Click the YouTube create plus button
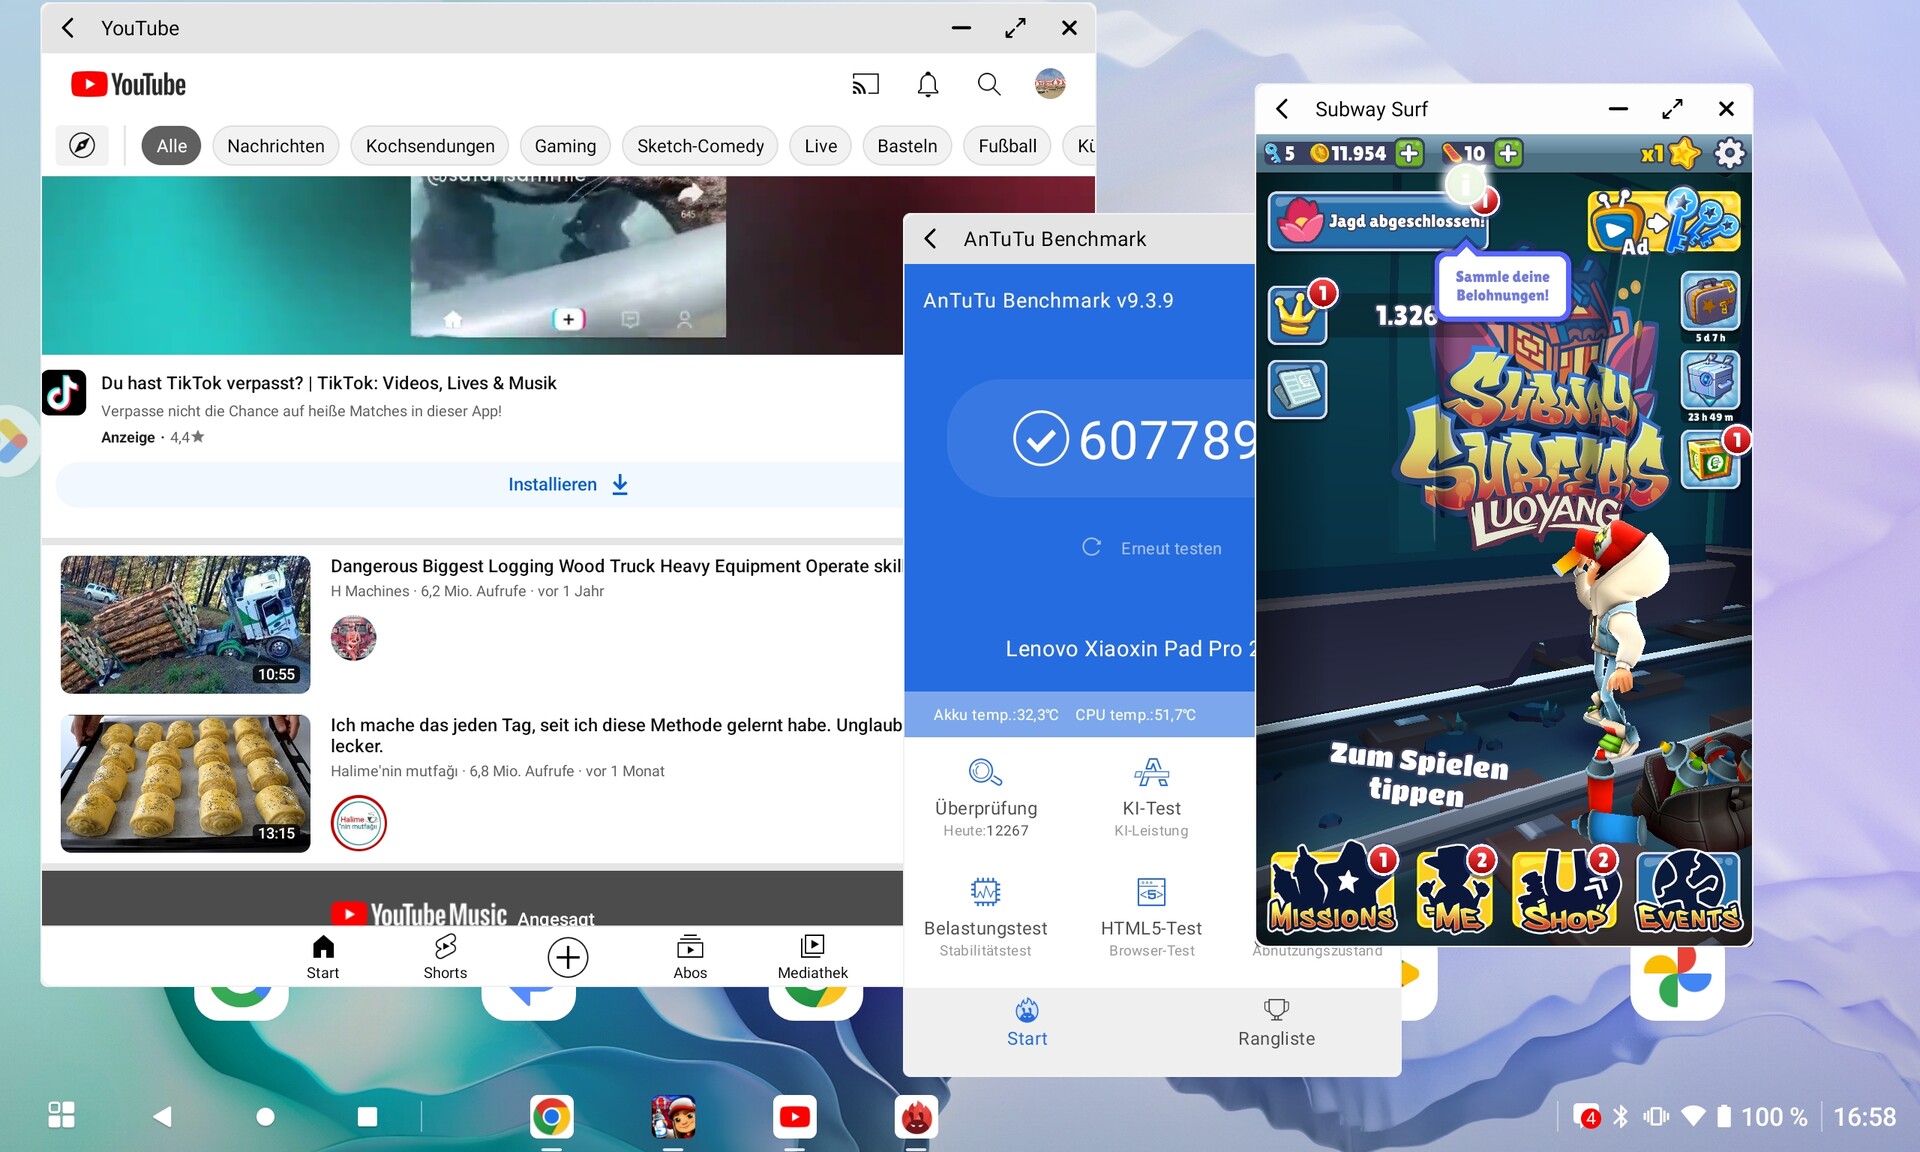 567,957
